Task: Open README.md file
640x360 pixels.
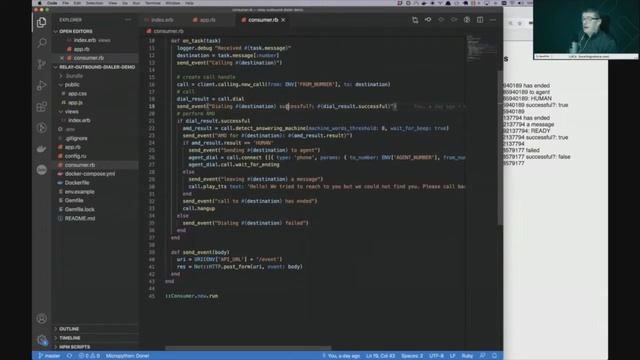Action: 80,218
